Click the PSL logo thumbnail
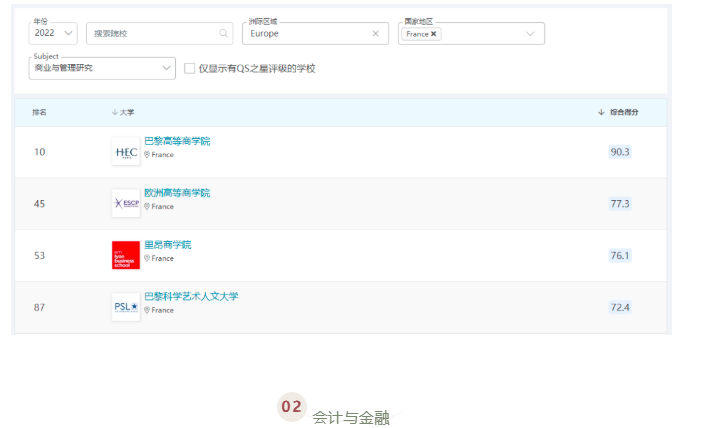705x428 pixels. point(126,307)
